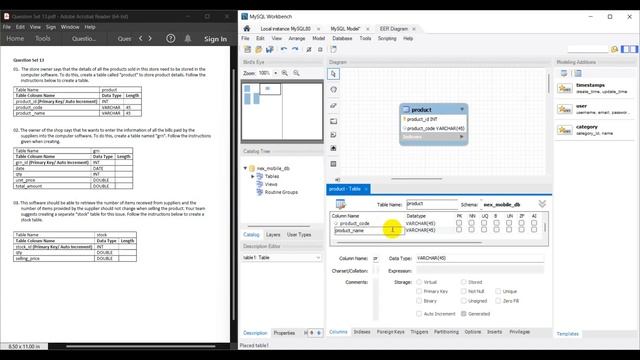Open the Tools pane in Acrobat
This screenshot has width=640, height=360.
tap(42, 38)
